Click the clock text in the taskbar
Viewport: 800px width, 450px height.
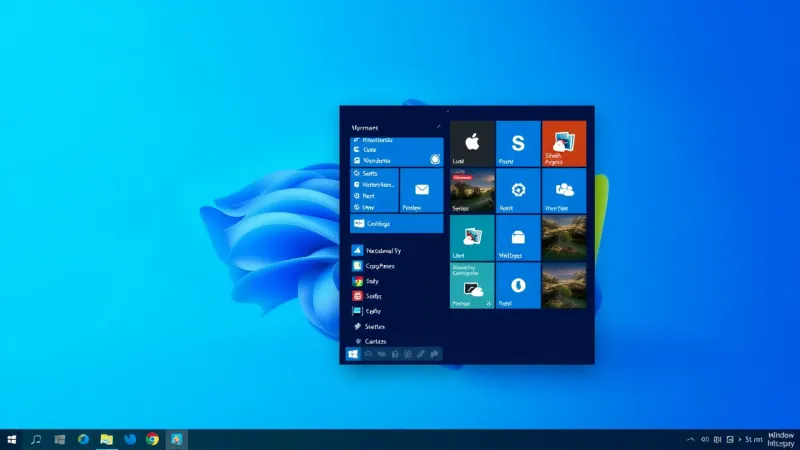coord(753,439)
